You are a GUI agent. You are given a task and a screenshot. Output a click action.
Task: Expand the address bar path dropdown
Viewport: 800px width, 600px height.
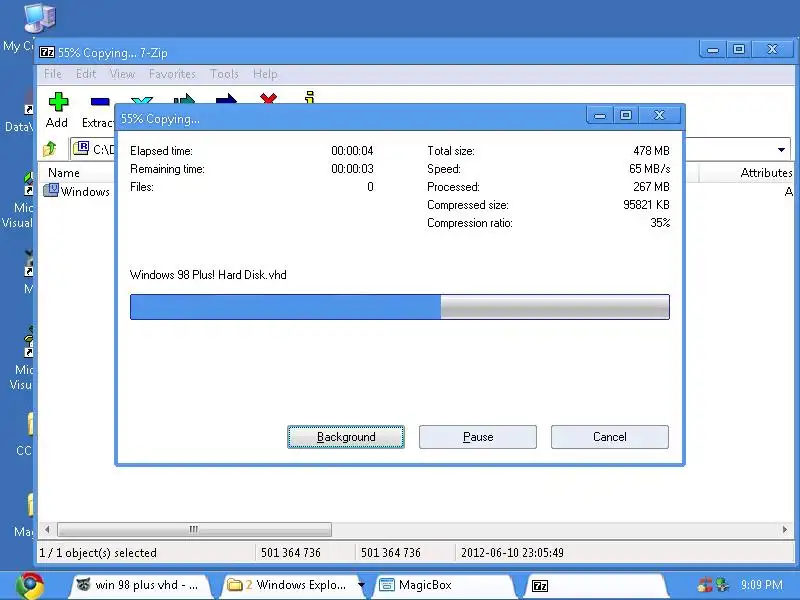coord(781,149)
